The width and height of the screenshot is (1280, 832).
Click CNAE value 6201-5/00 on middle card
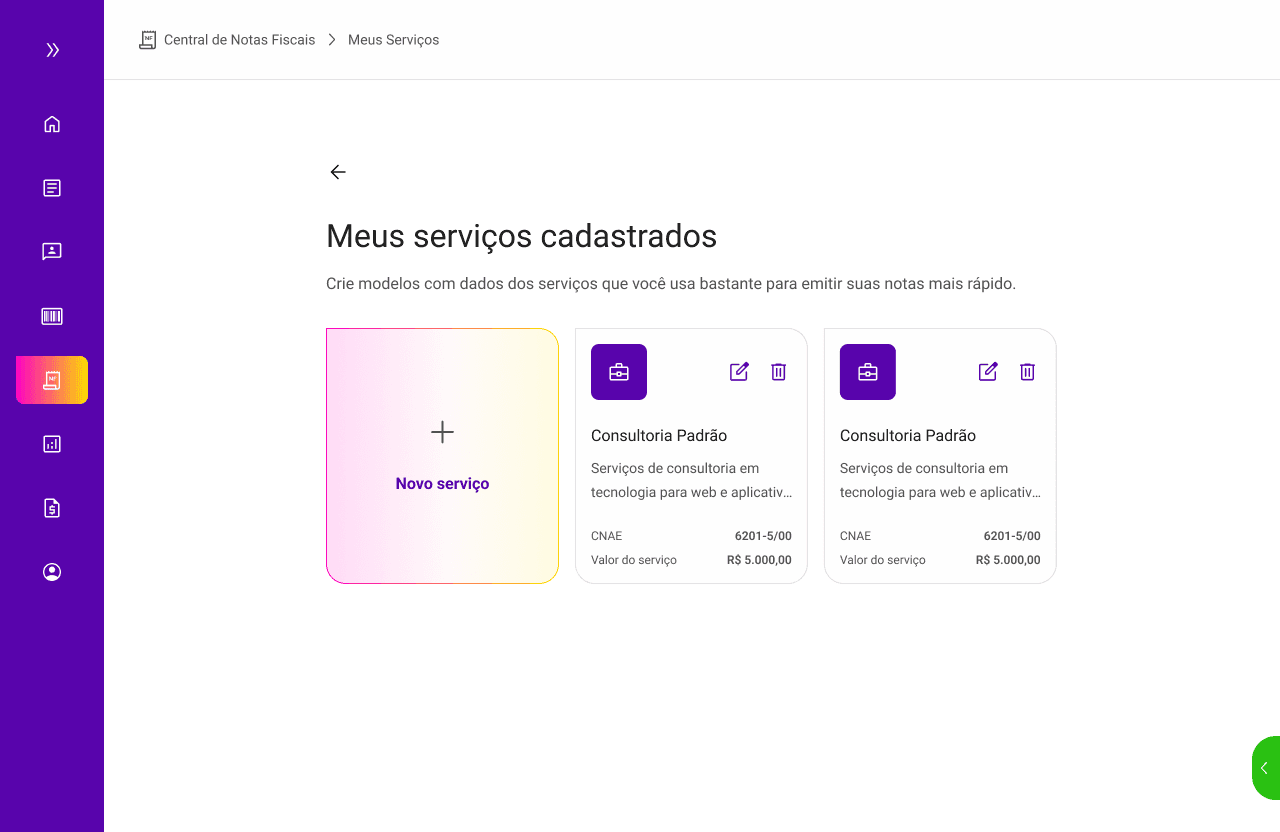click(763, 536)
